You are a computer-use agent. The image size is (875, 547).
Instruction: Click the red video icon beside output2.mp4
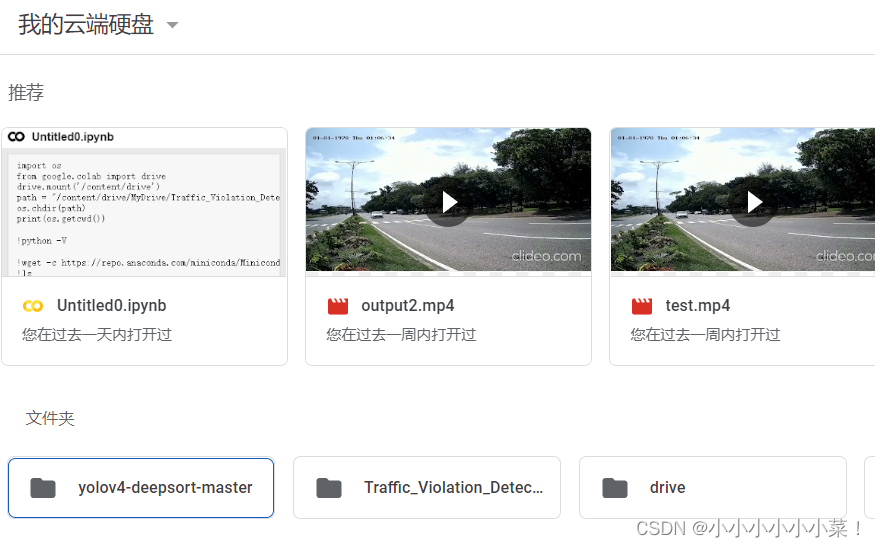pyautogui.click(x=338, y=306)
